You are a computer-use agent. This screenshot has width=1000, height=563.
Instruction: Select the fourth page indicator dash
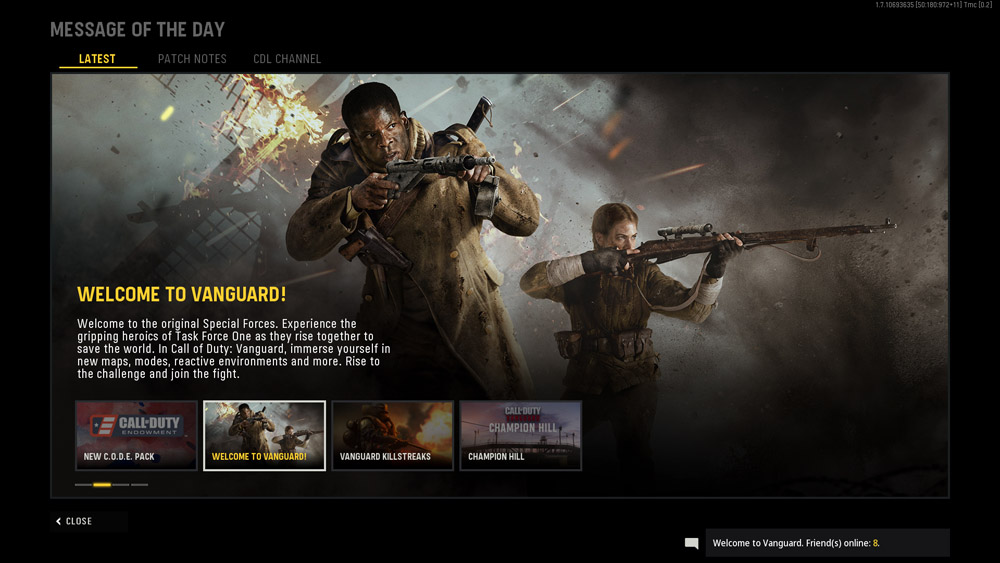(139, 484)
